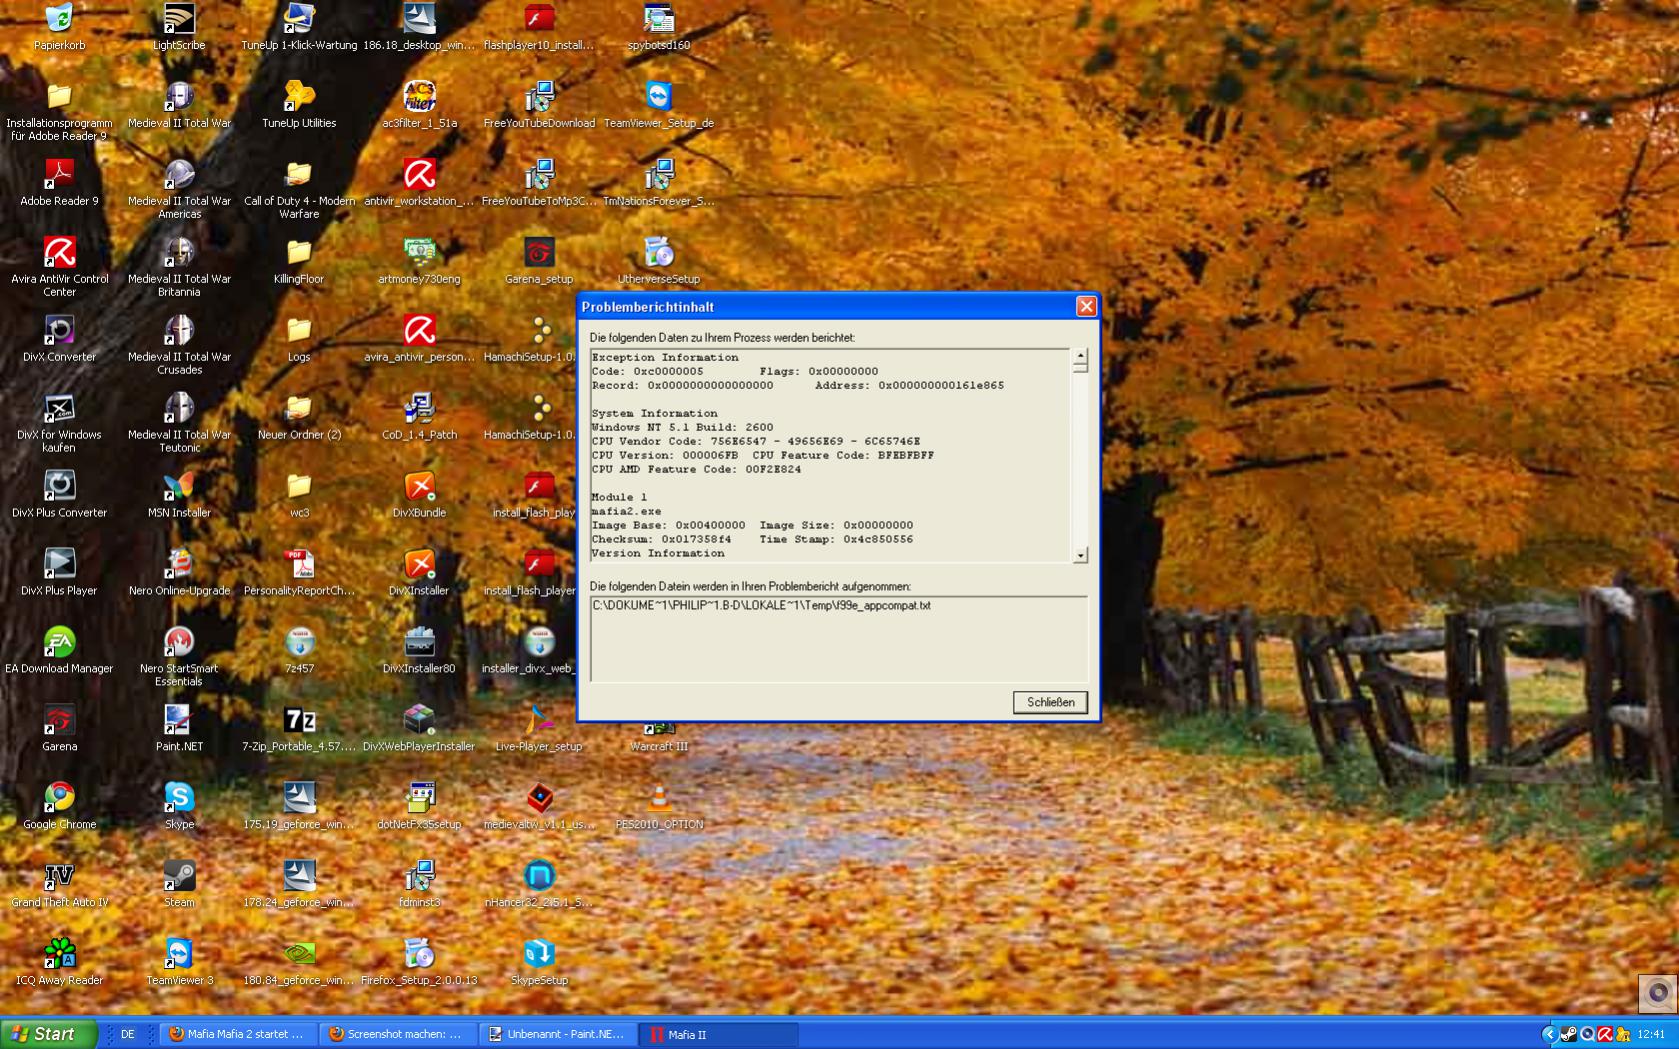Switch to 'Mafia Mafia 2 startet' Firefox window
The height and width of the screenshot is (1049, 1679).
pos(238,1034)
